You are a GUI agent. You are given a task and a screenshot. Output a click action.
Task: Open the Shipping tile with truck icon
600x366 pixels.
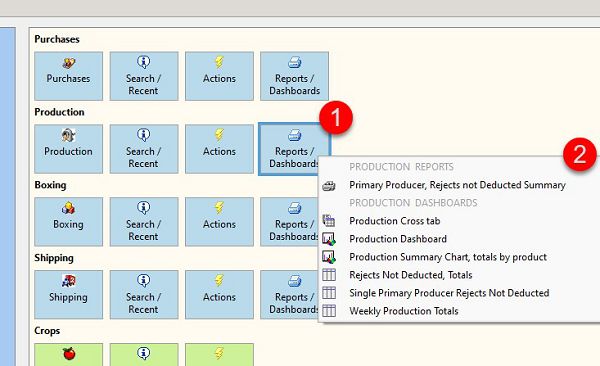pos(68,295)
